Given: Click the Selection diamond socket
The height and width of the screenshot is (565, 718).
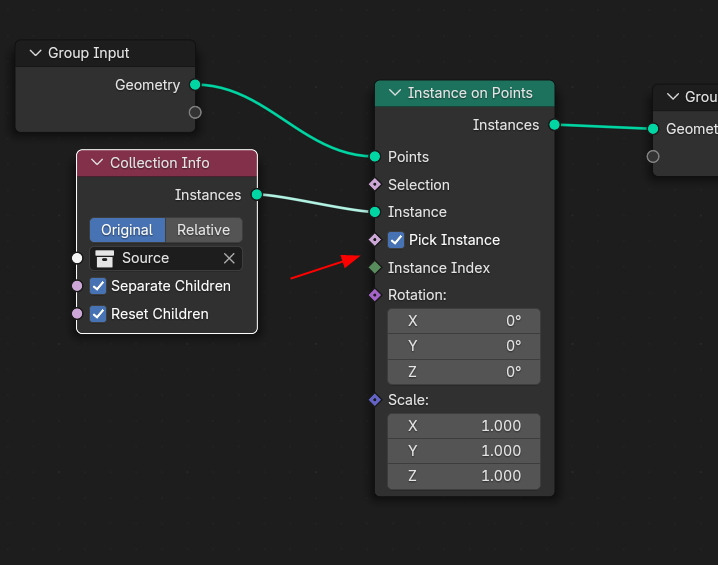Looking at the screenshot, I should [375, 185].
